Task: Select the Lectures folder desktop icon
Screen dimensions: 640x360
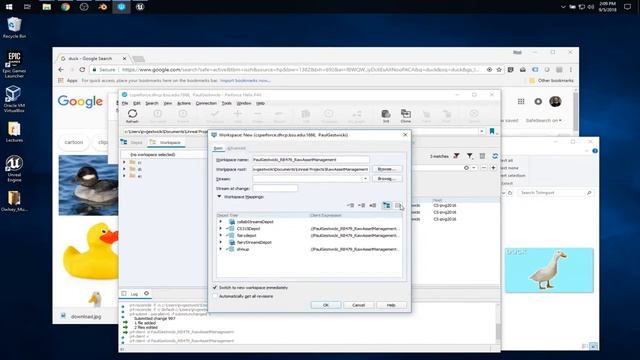Action: click(x=14, y=132)
